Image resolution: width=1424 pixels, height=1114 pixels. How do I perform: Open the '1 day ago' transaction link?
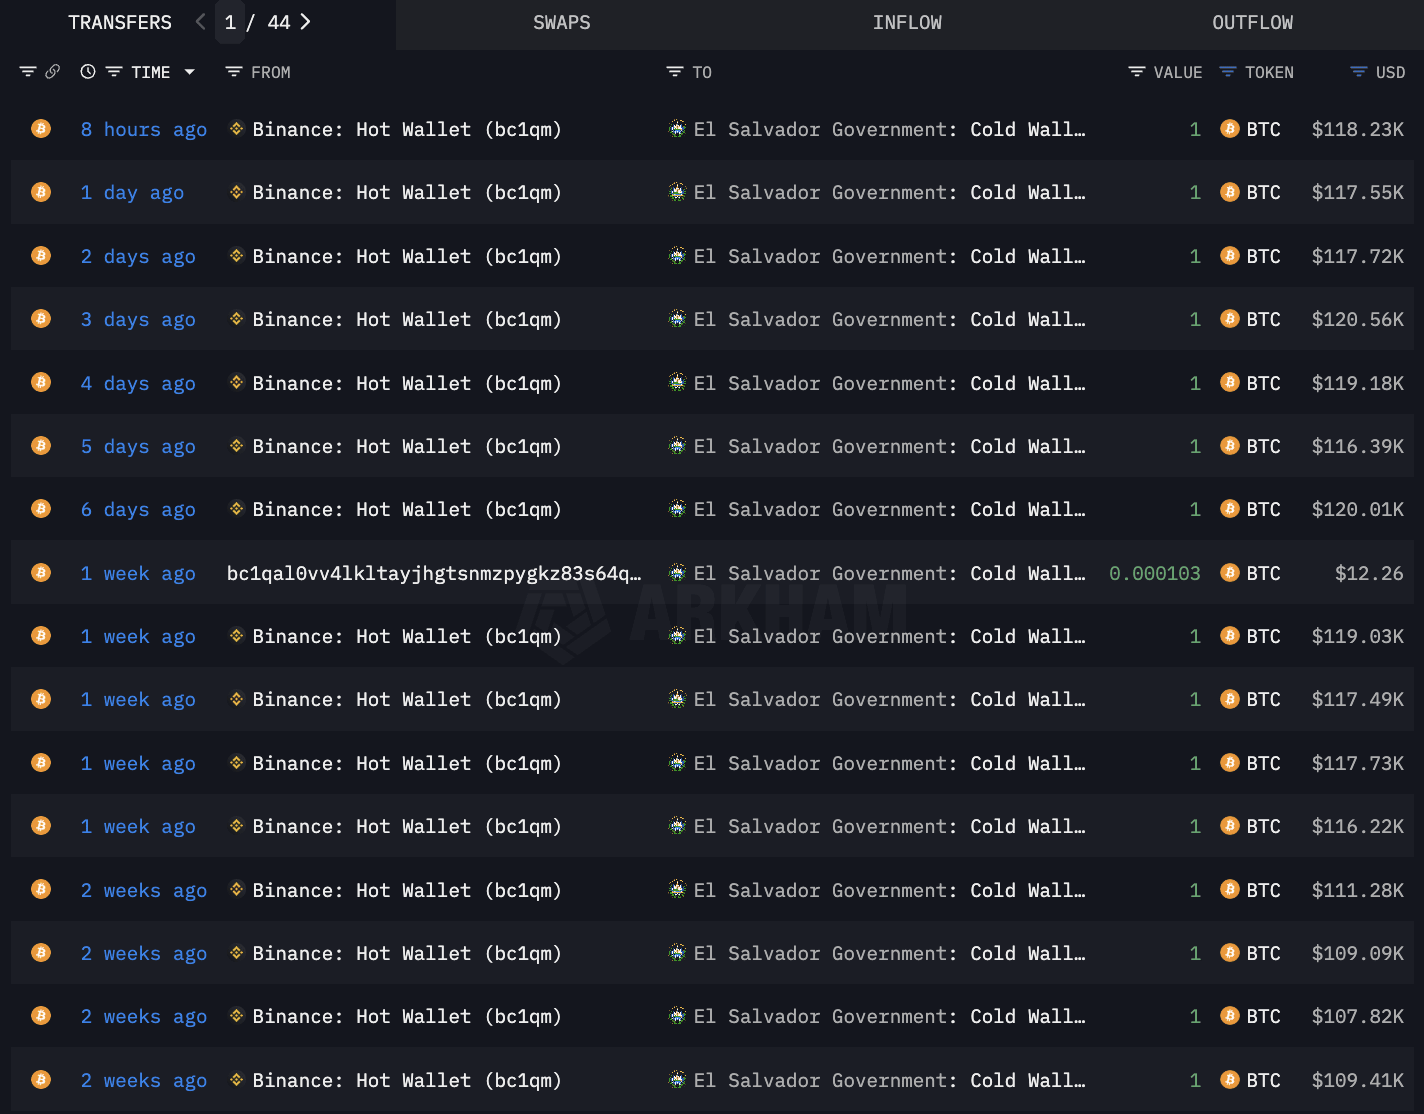coord(132,192)
